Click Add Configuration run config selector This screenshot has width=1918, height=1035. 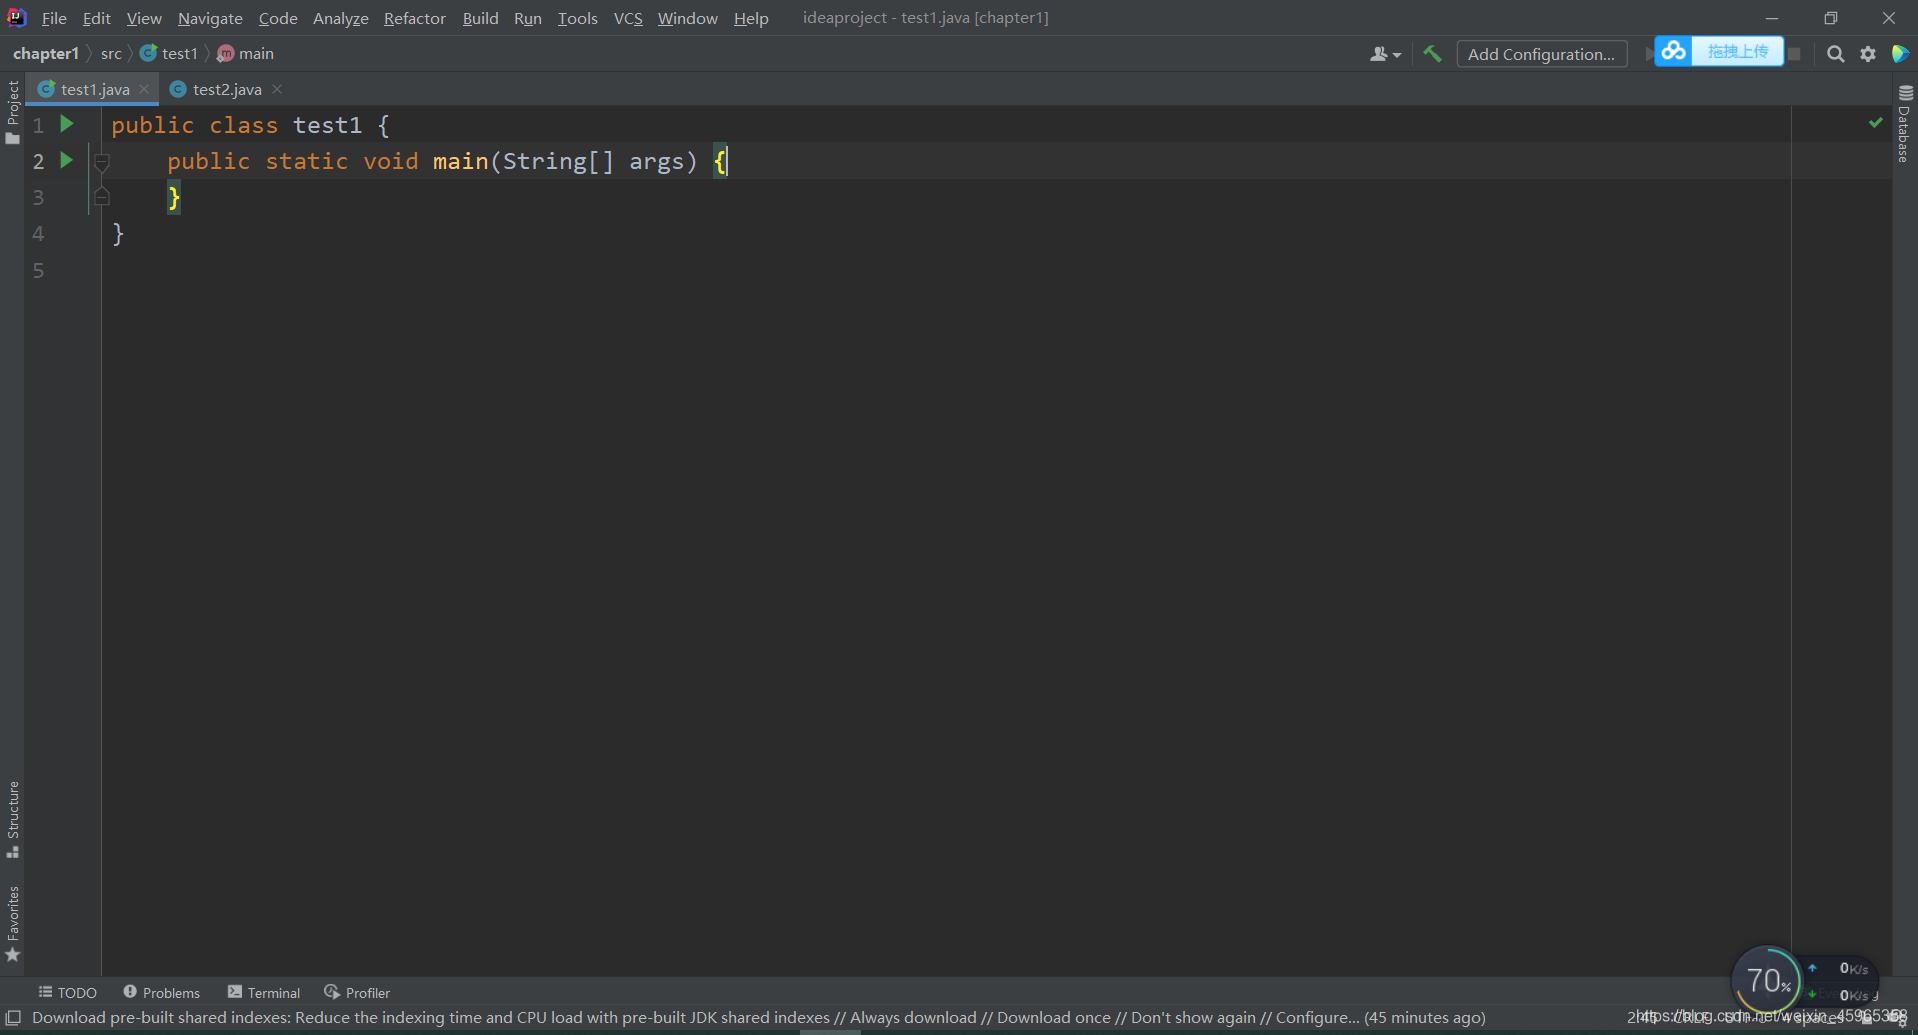tap(1540, 54)
